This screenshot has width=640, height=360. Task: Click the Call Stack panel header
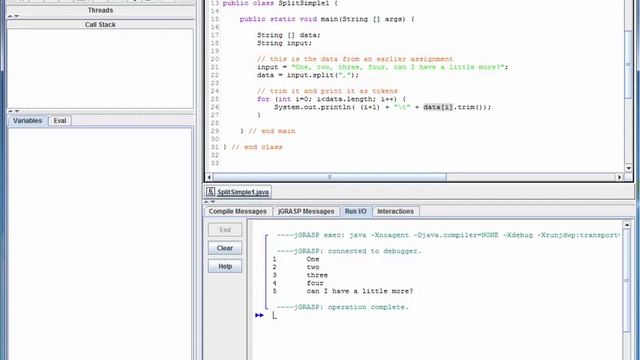(100, 24)
